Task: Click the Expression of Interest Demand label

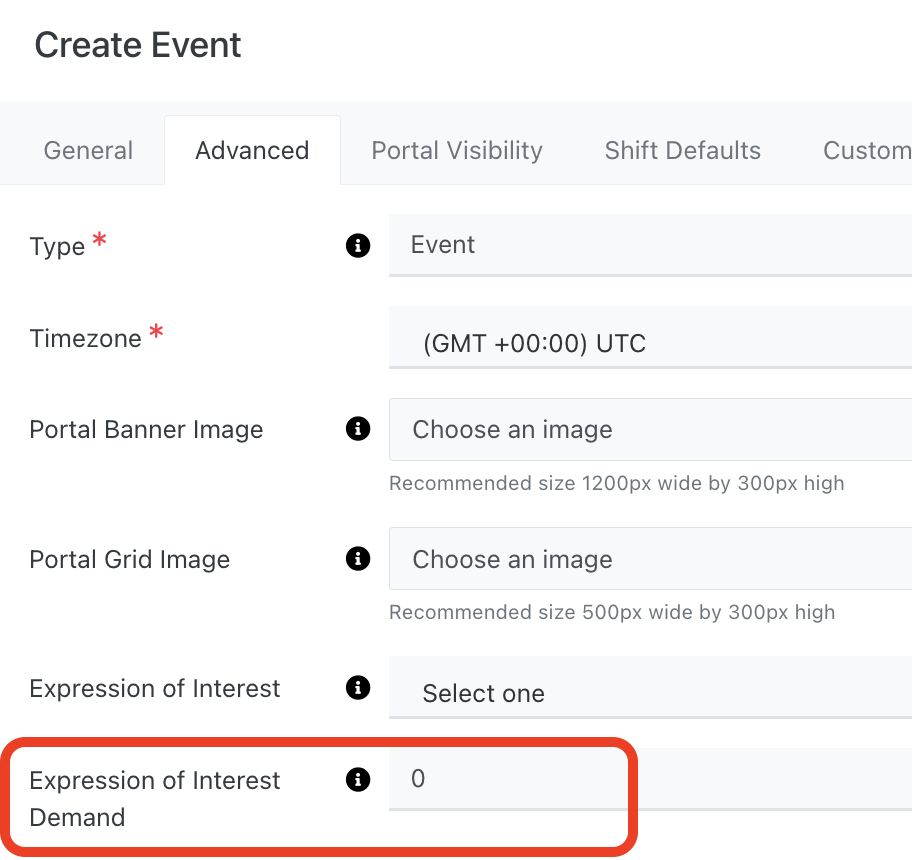Action: point(155,798)
